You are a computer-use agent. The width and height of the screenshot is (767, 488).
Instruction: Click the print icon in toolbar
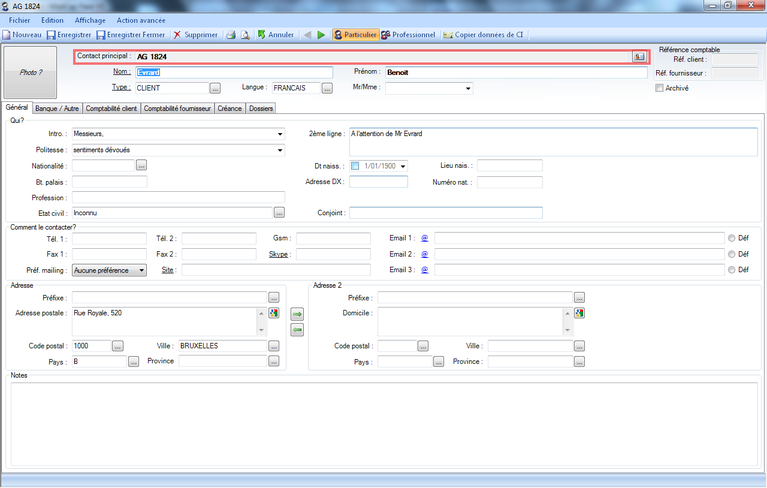pyautogui.click(x=230, y=34)
